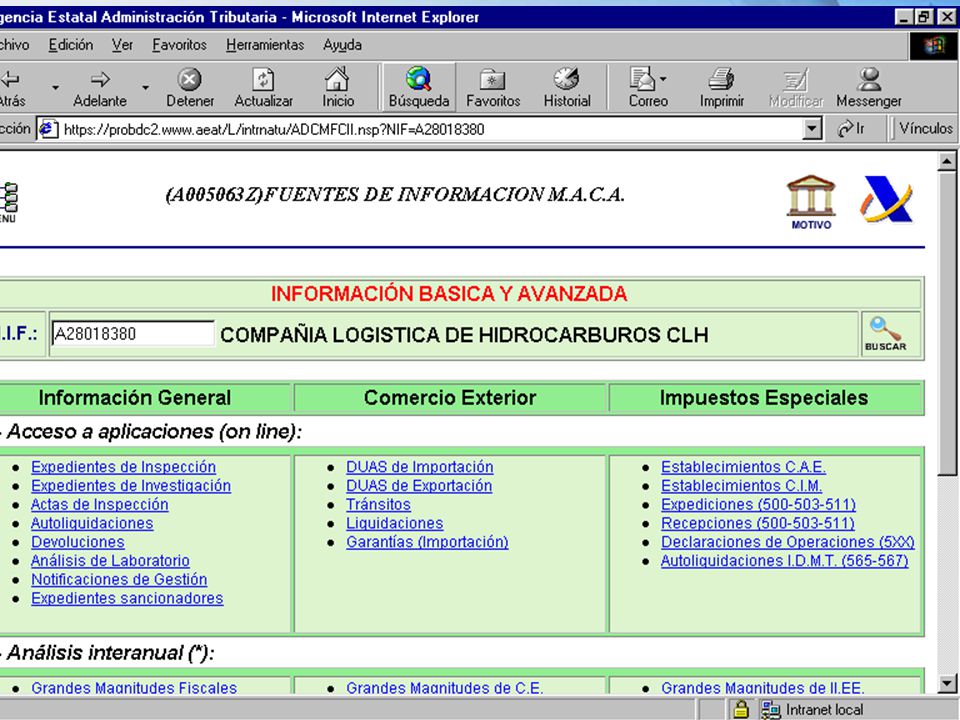The width and height of the screenshot is (960, 720).
Task: Open the Correo dropdown arrow
Action: [x=662, y=79]
